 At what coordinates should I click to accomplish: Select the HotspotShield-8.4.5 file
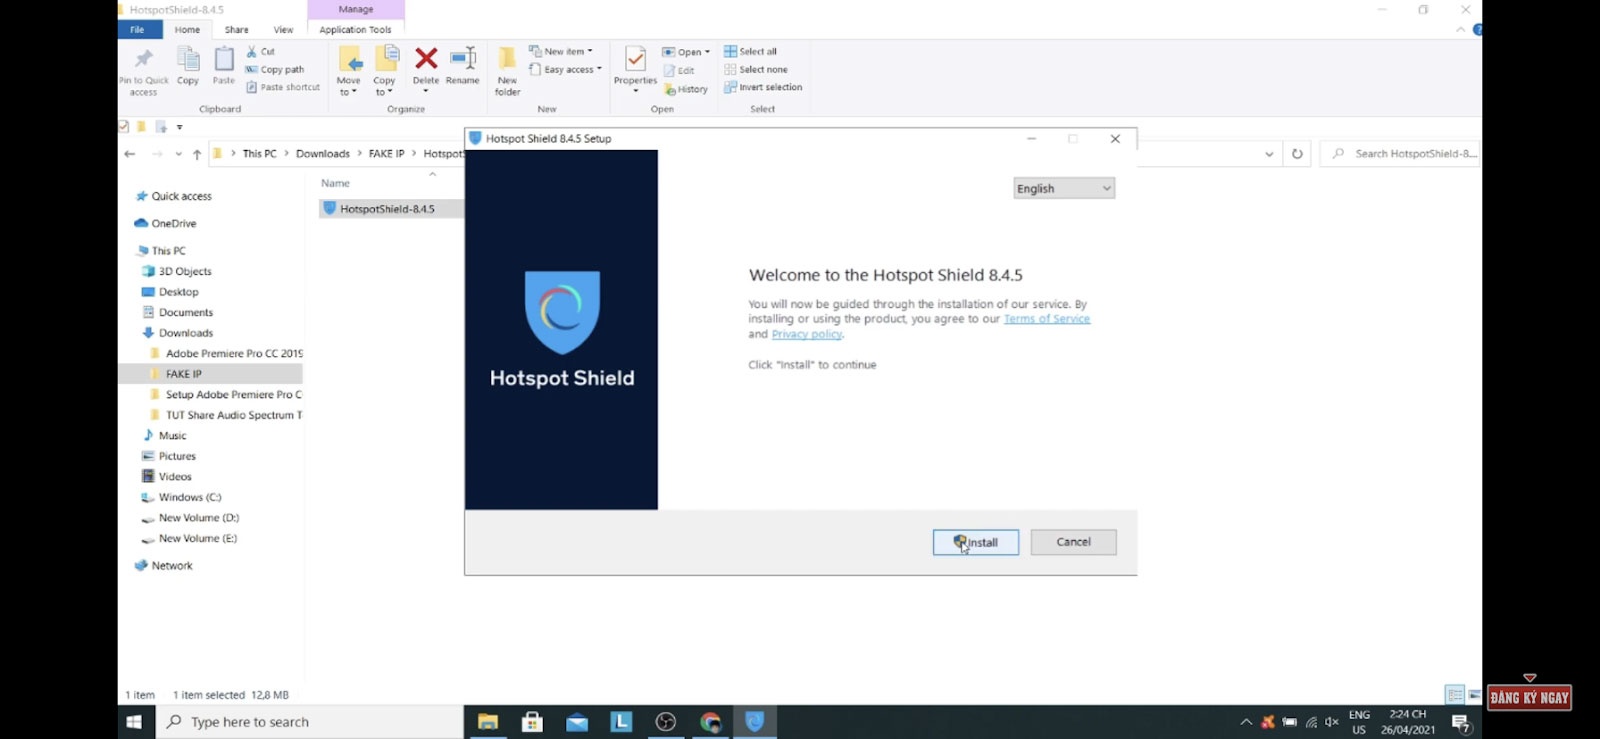[390, 209]
